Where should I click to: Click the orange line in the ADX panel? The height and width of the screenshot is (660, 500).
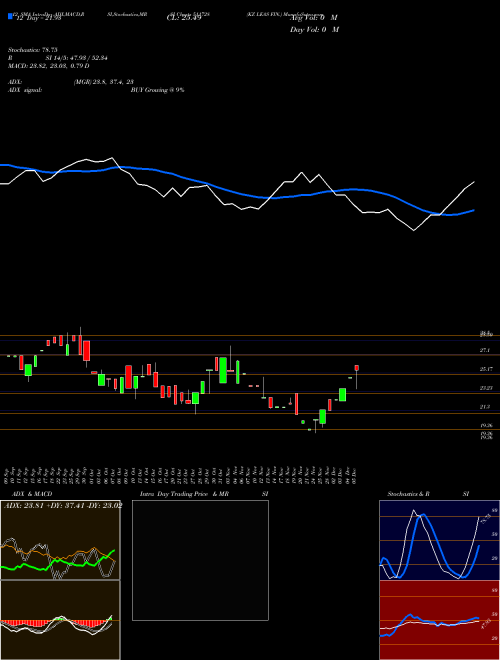click(x=79, y=552)
